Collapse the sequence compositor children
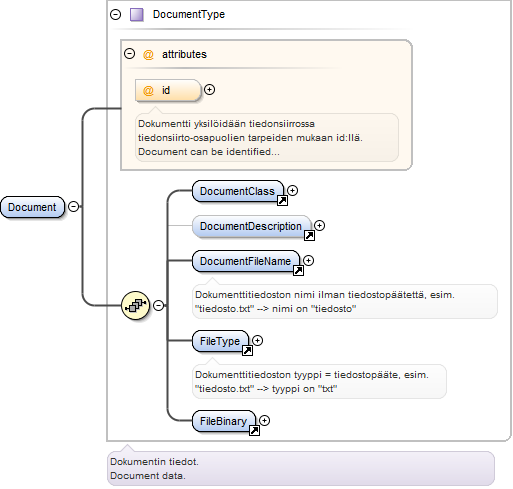The height and width of the screenshot is (489, 513). coord(159,305)
